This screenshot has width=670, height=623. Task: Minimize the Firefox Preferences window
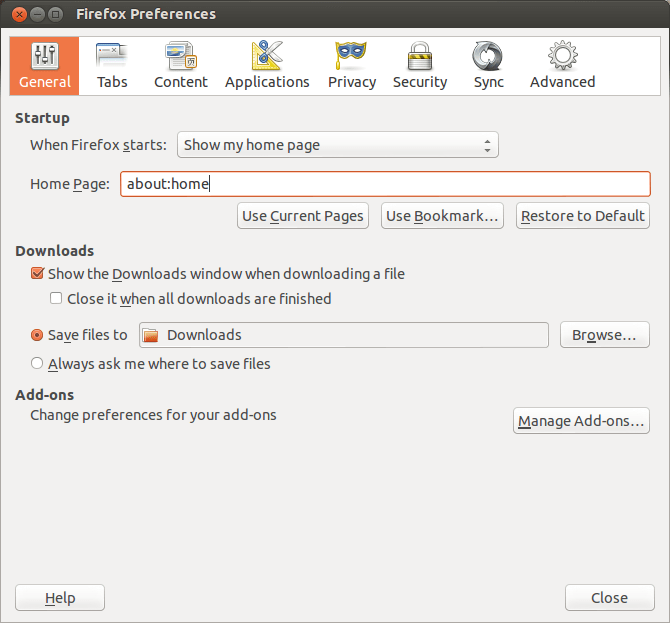[37, 14]
